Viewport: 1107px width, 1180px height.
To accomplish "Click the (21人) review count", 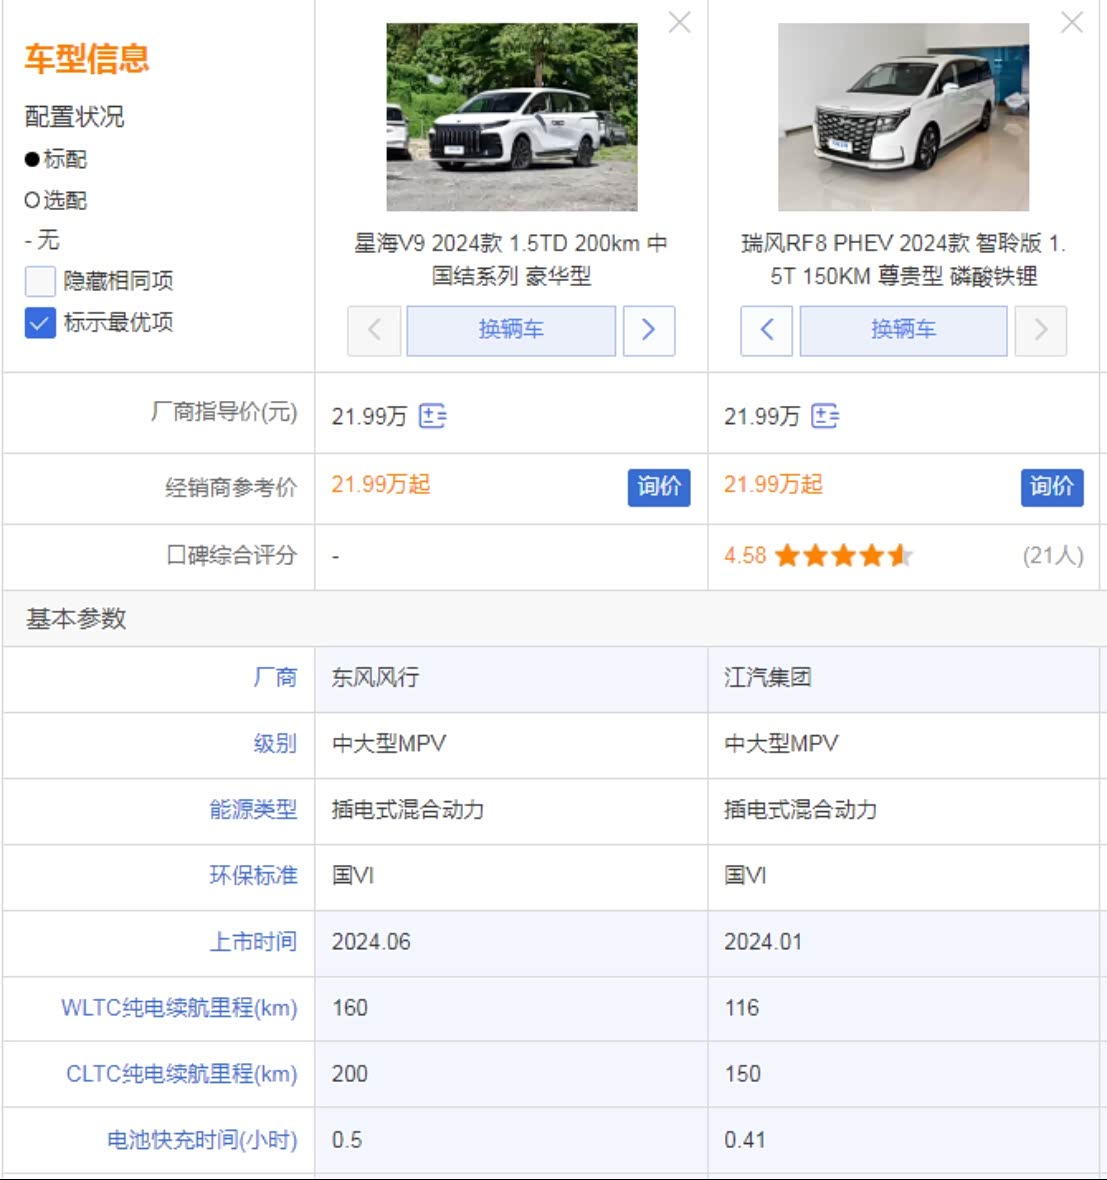I will [1053, 556].
